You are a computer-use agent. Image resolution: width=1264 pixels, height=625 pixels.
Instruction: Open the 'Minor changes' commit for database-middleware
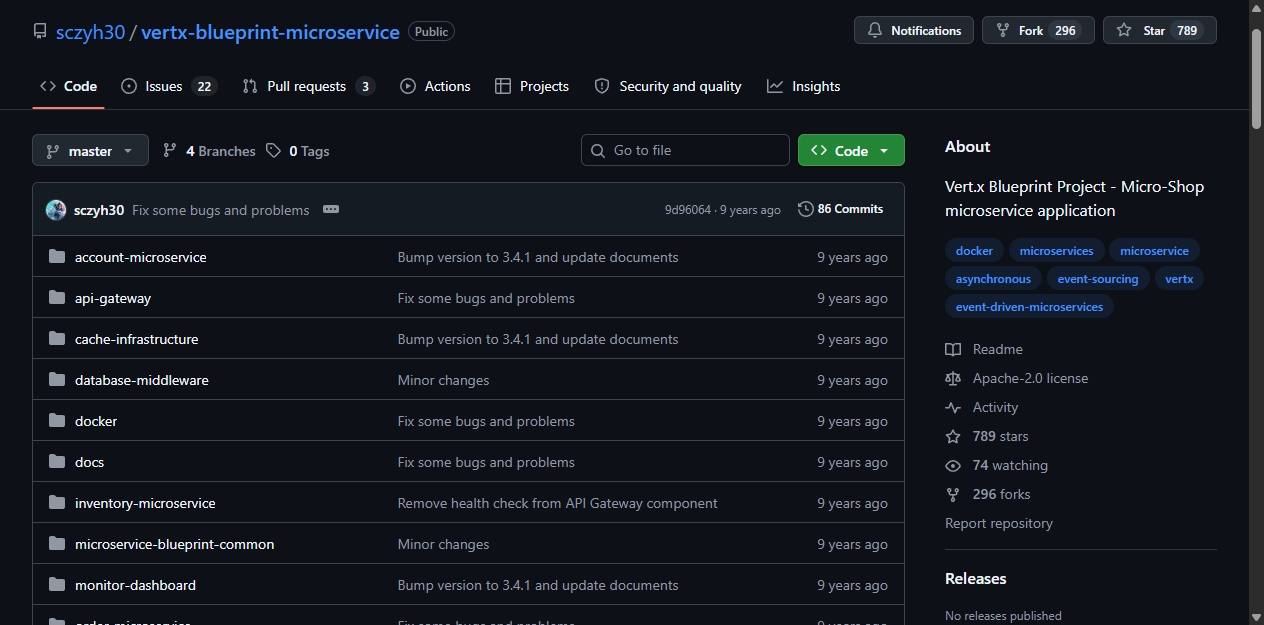tap(443, 380)
